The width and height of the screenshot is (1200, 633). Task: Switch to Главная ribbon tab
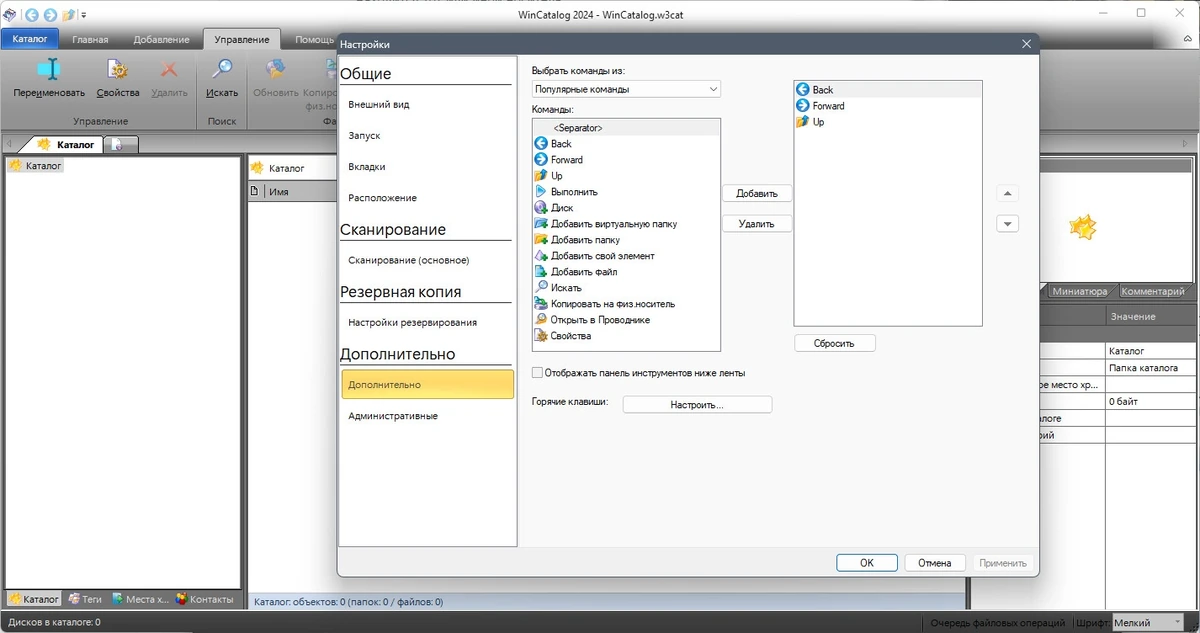point(91,40)
